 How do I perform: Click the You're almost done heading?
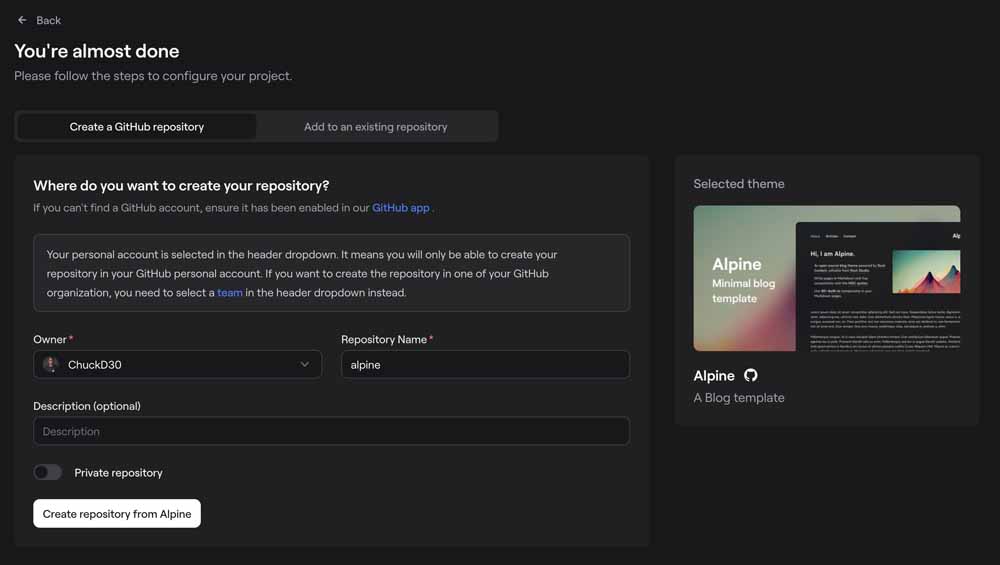coord(97,51)
